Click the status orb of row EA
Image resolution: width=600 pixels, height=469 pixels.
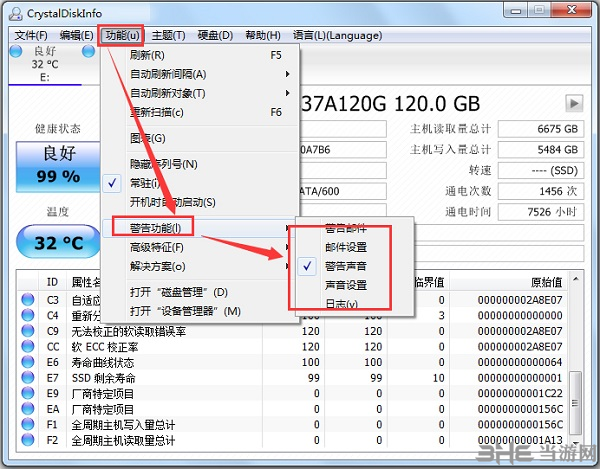[28, 409]
